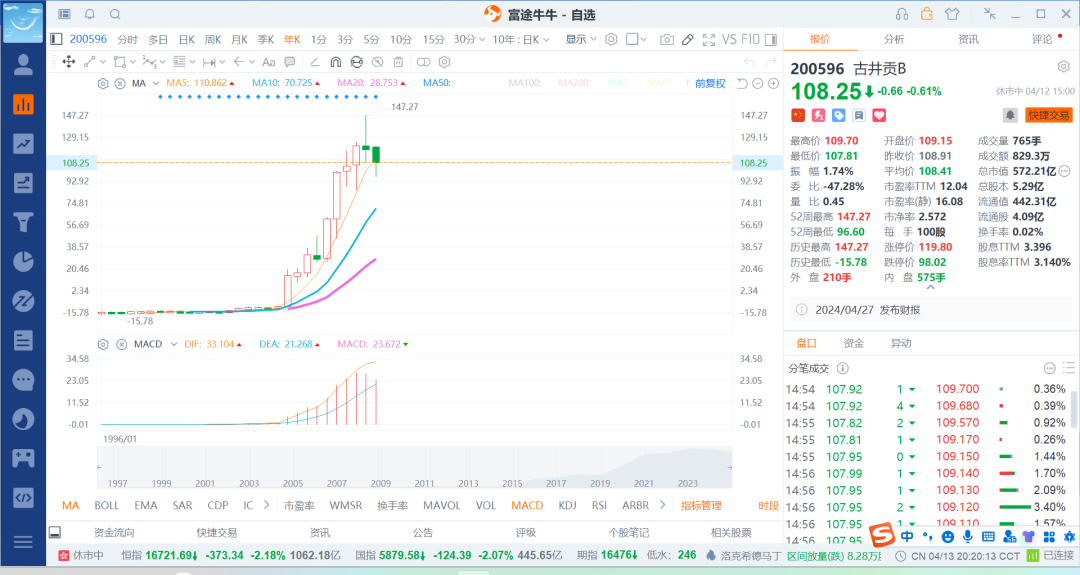Image resolution: width=1080 pixels, height=575 pixels.
Task: Toggle the VS compare mode
Action: point(729,39)
